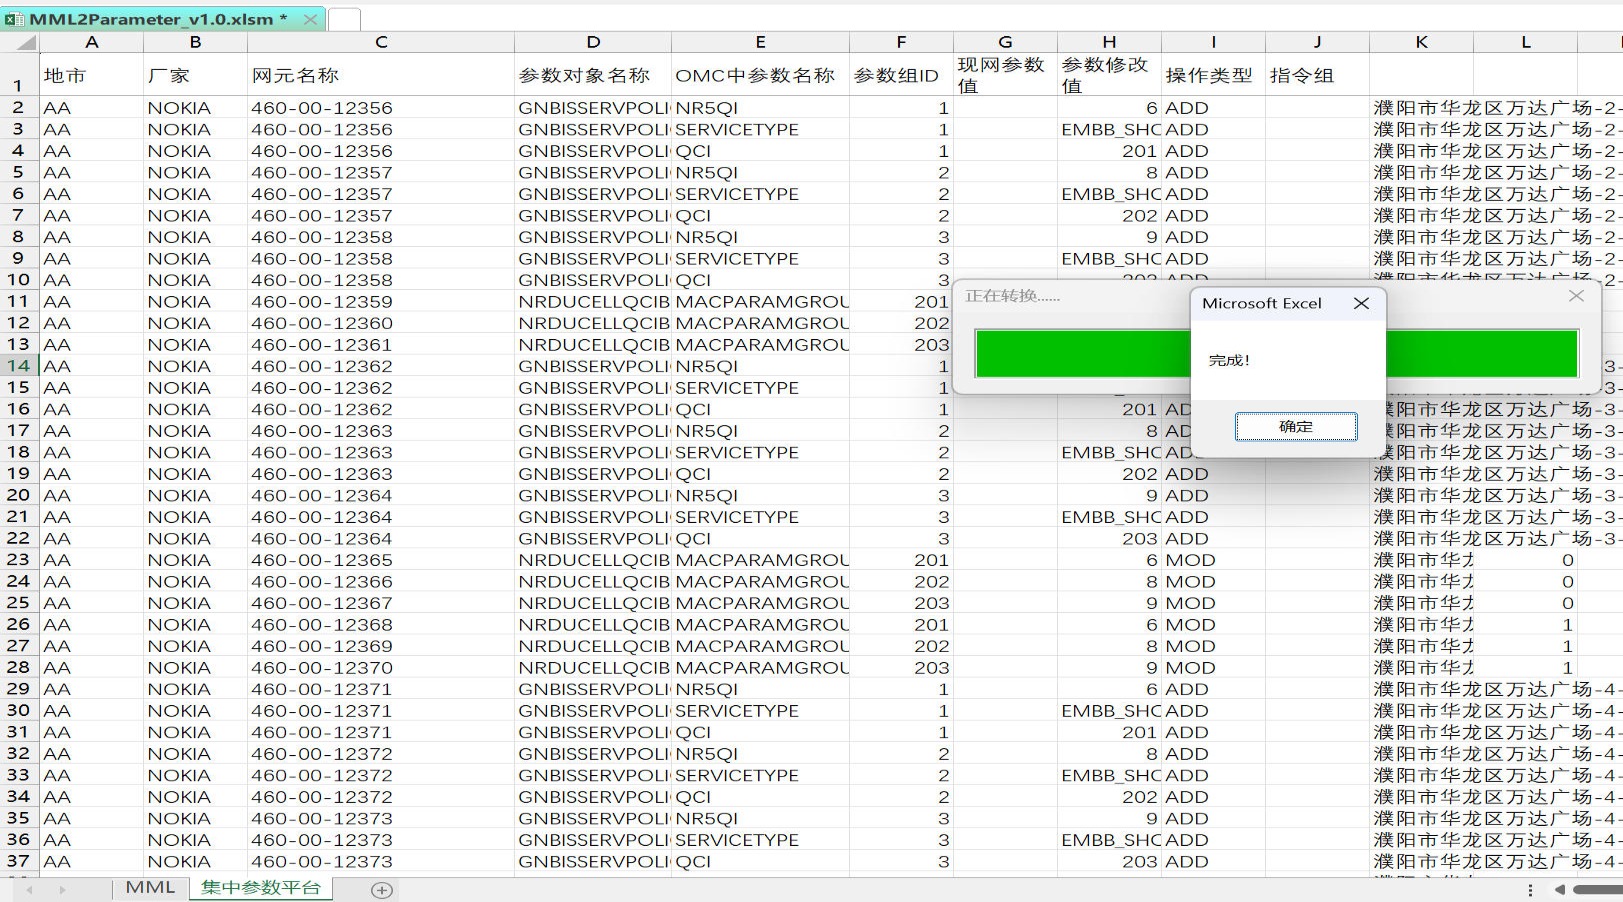Click the three-dot sheet bar resize handle
The height and width of the screenshot is (902, 1623).
coord(1530,890)
